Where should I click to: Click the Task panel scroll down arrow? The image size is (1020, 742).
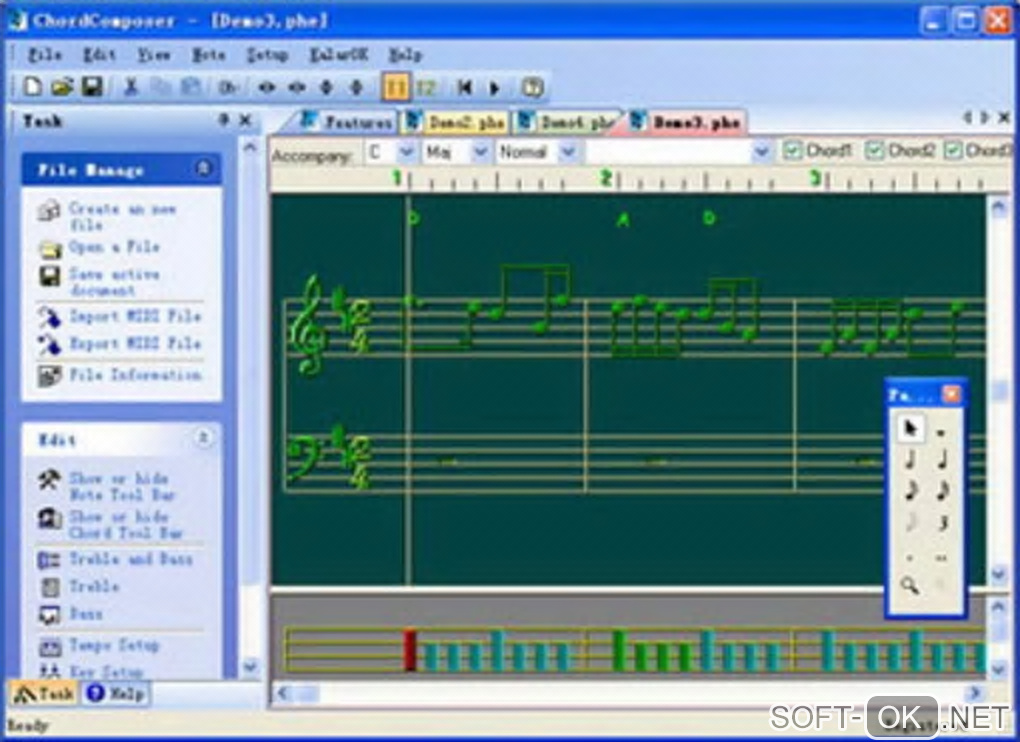point(250,667)
